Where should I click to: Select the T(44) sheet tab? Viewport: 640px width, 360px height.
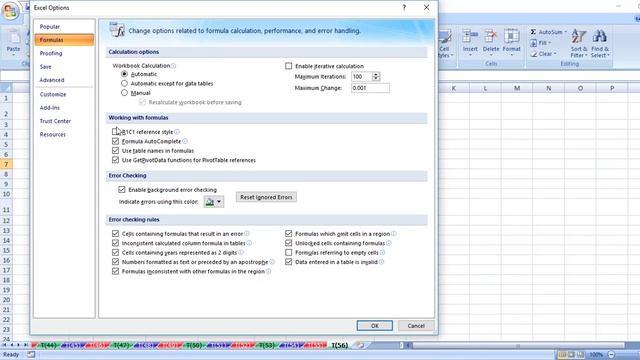48,345
